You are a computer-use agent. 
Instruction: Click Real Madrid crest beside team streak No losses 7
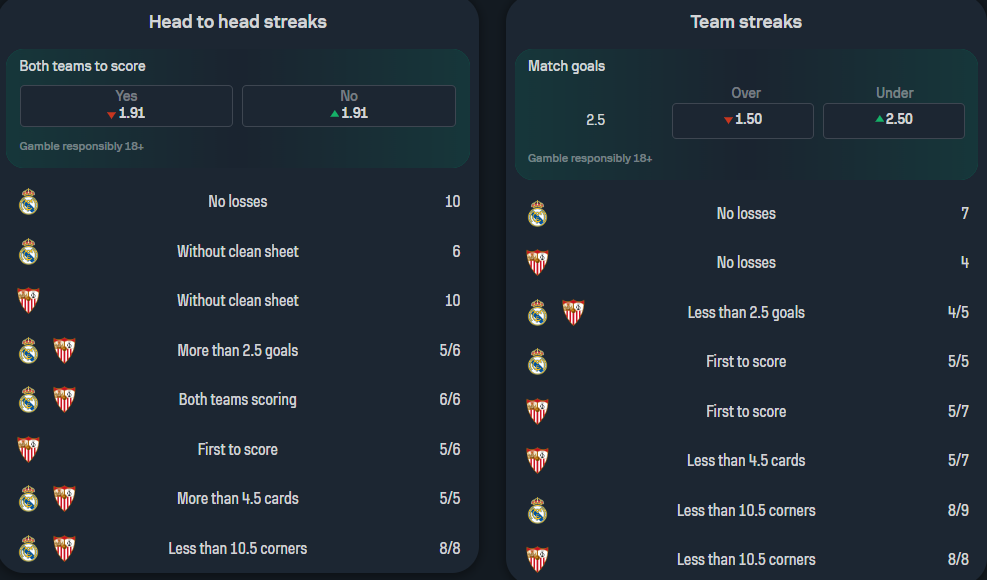[x=537, y=213]
